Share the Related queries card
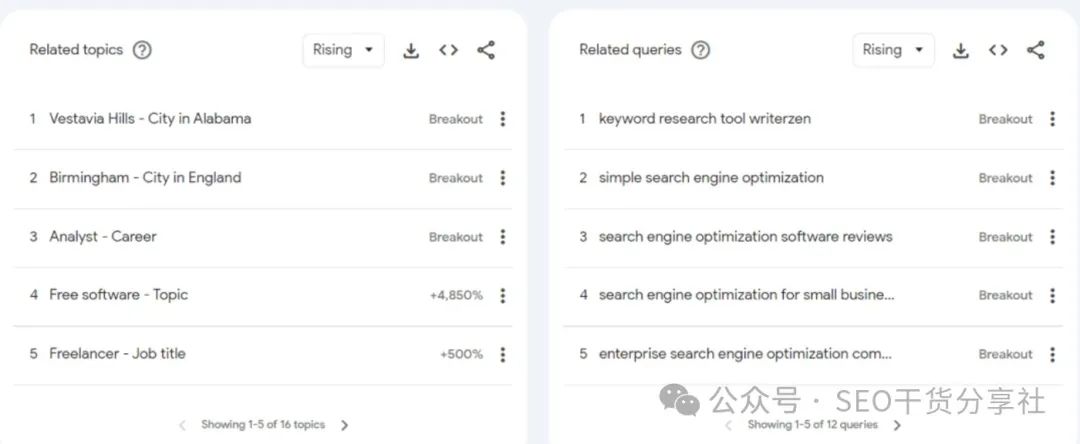The width and height of the screenshot is (1080, 444). pos(1035,50)
